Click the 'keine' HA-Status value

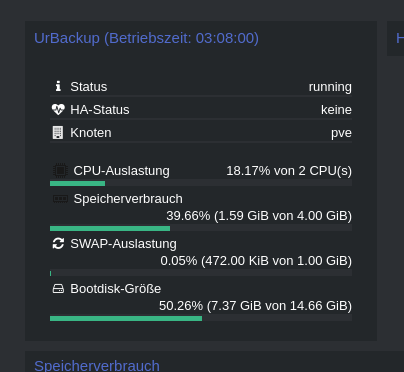click(x=336, y=110)
